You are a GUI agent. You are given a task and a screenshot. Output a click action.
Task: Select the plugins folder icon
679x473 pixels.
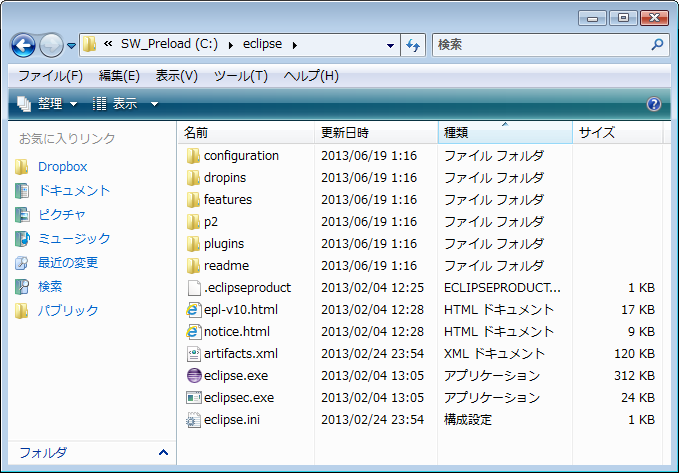tap(193, 244)
